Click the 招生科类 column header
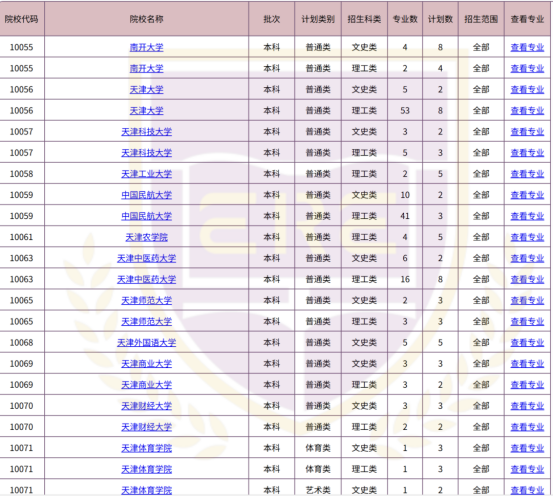553x497 pixels. [x=364, y=19]
